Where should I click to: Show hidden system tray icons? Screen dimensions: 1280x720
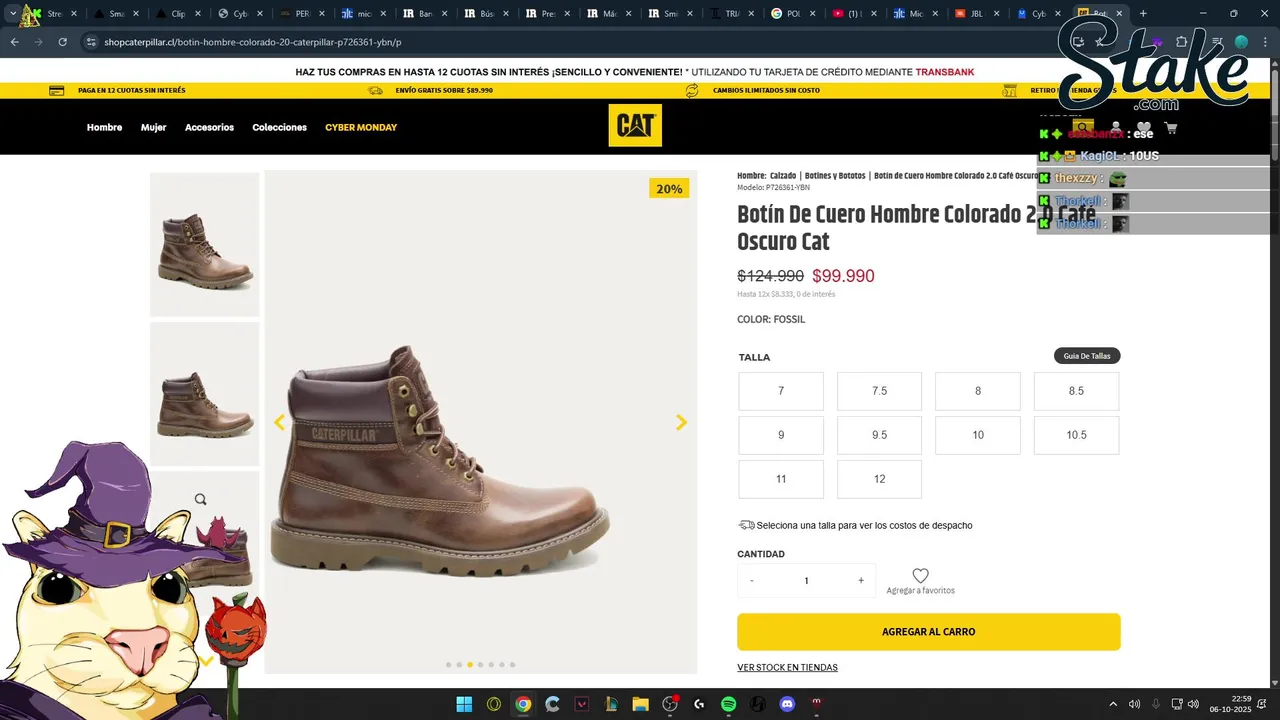(1113, 704)
